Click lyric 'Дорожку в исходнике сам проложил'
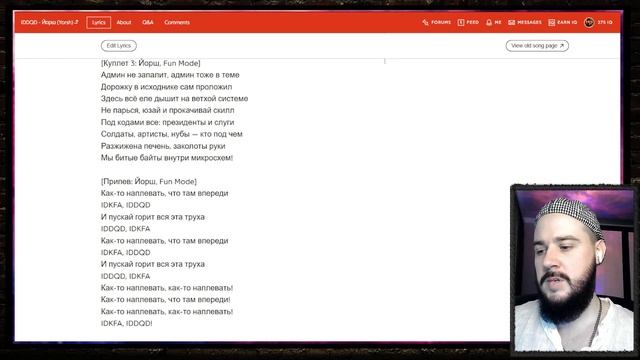 pos(167,87)
